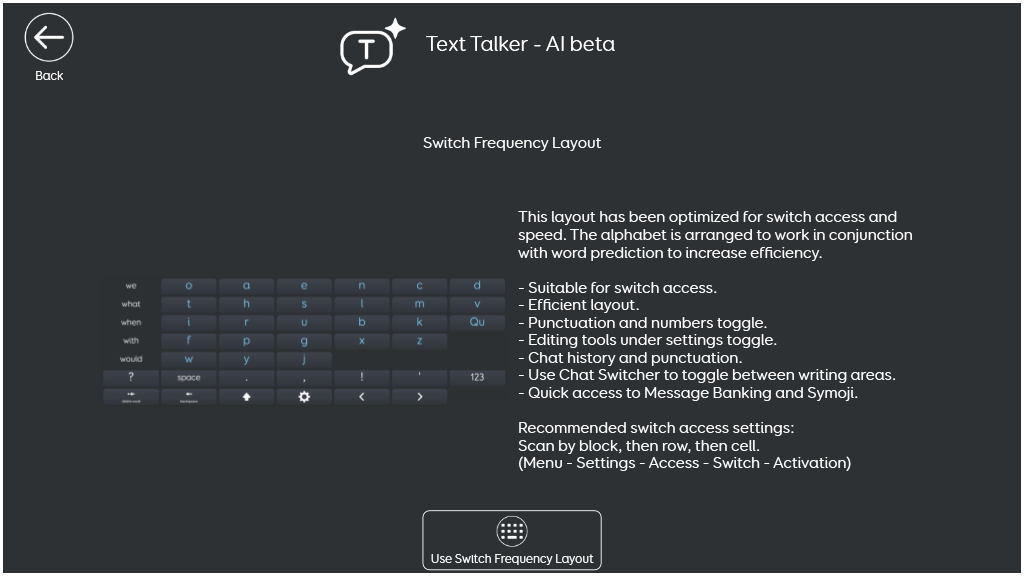The width and height of the screenshot is (1024, 576).
Task: Go back using the Back arrow
Action: point(49,39)
